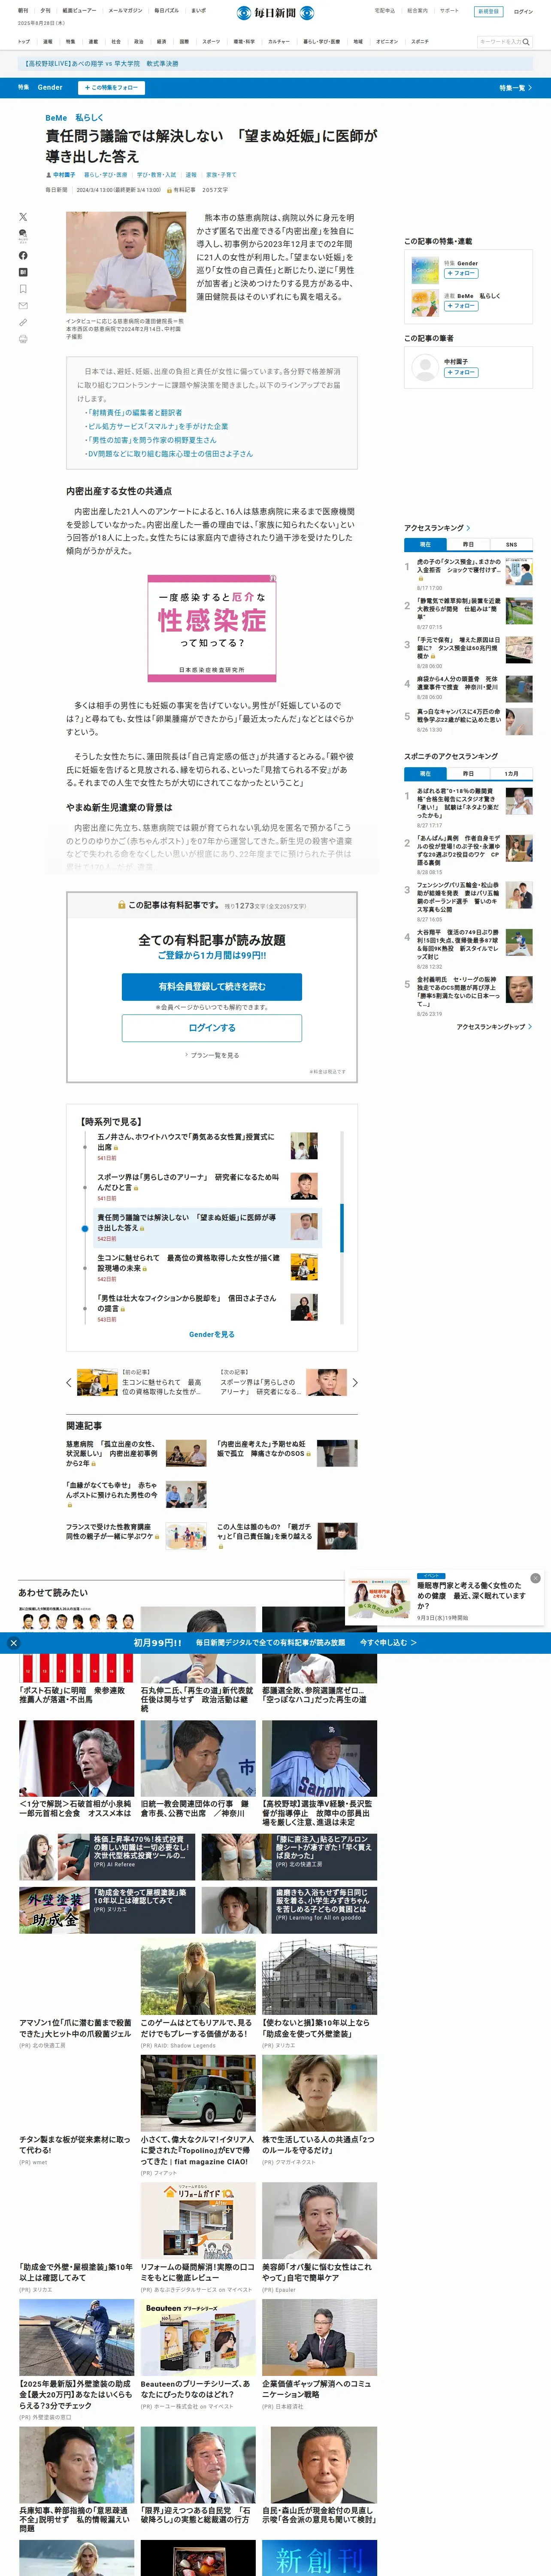Open 社会 in the navigation bar
Image resolution: width=551 pixels, height=2576 pixels.
point(116,42)
